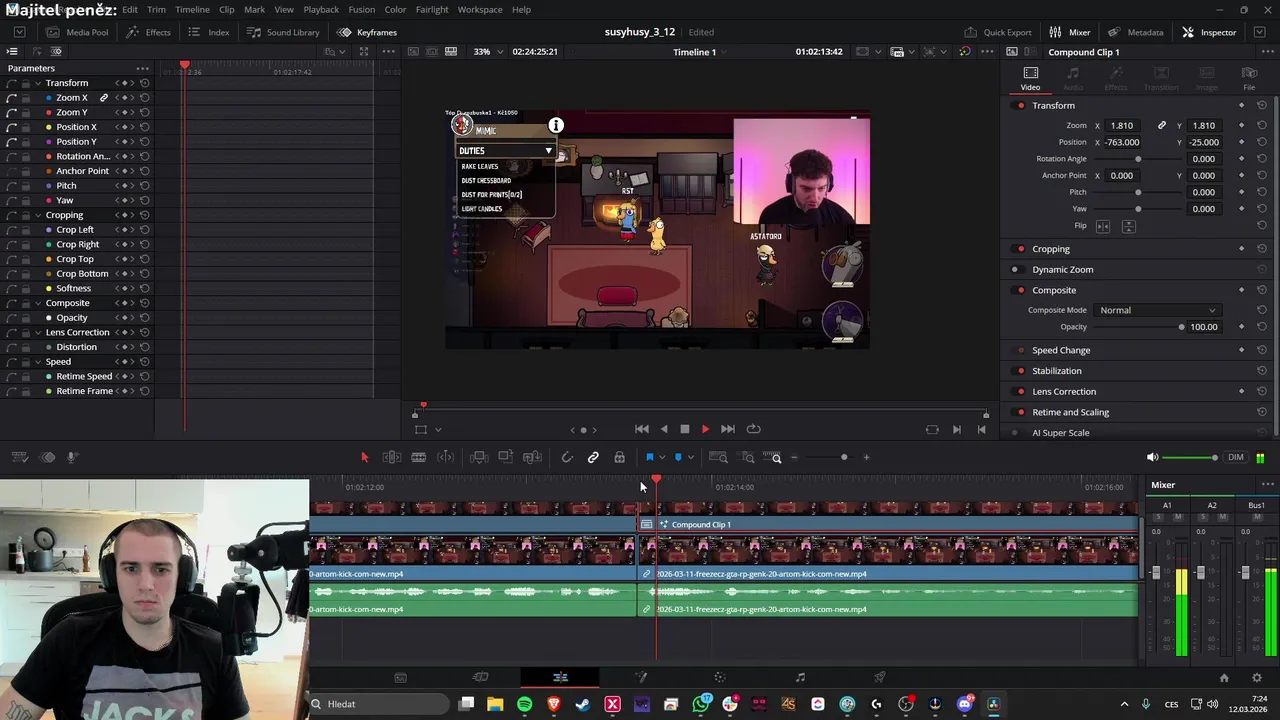
Task: Open the viewer zoom 33% dropdown
Action: [x=488, y=52]
